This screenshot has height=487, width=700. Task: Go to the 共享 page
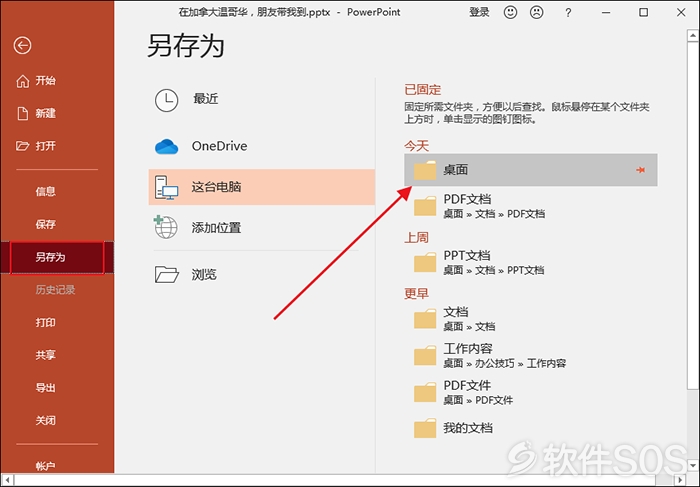pyautogui.click(x=46, y=355)
